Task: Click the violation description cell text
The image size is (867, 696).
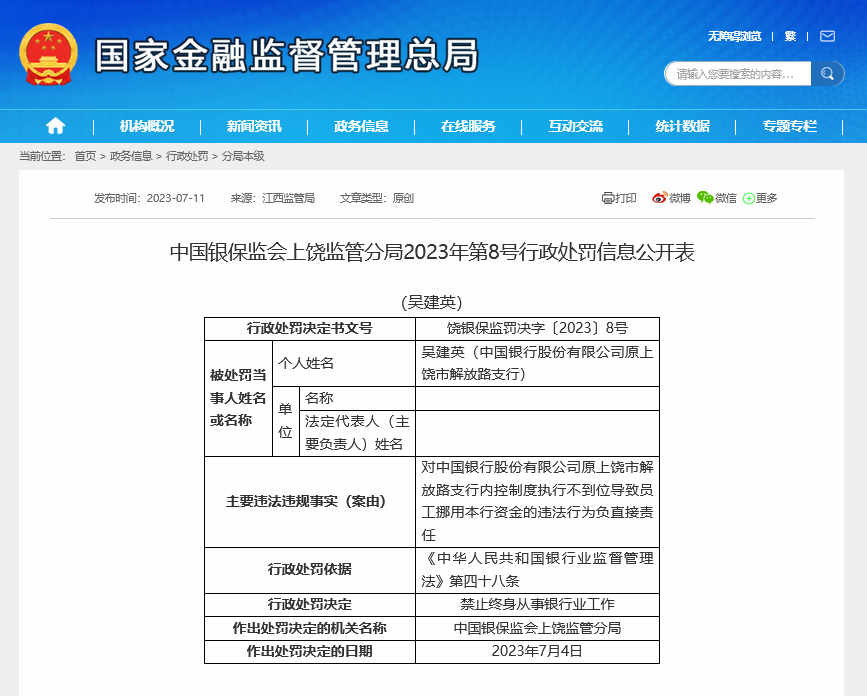Action: [x=537, y=501]
